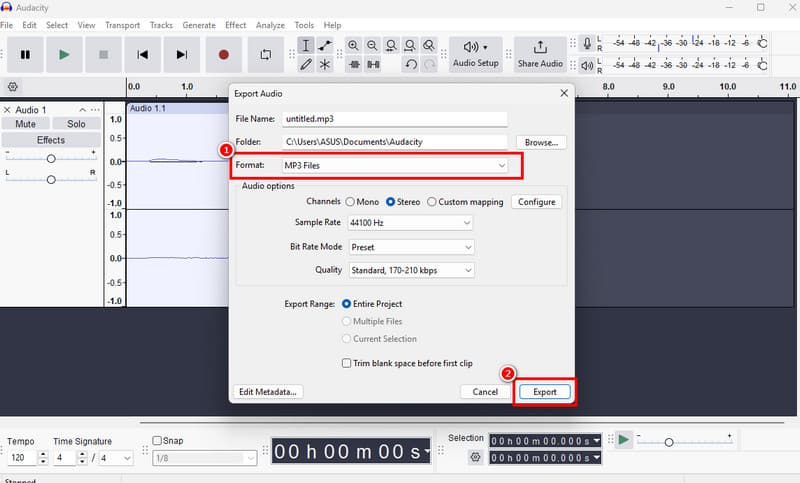Image resolution: width=800 pixels, height=483 pixels.
Task: Click the Stop transport button
Action: tap(104, 55)
